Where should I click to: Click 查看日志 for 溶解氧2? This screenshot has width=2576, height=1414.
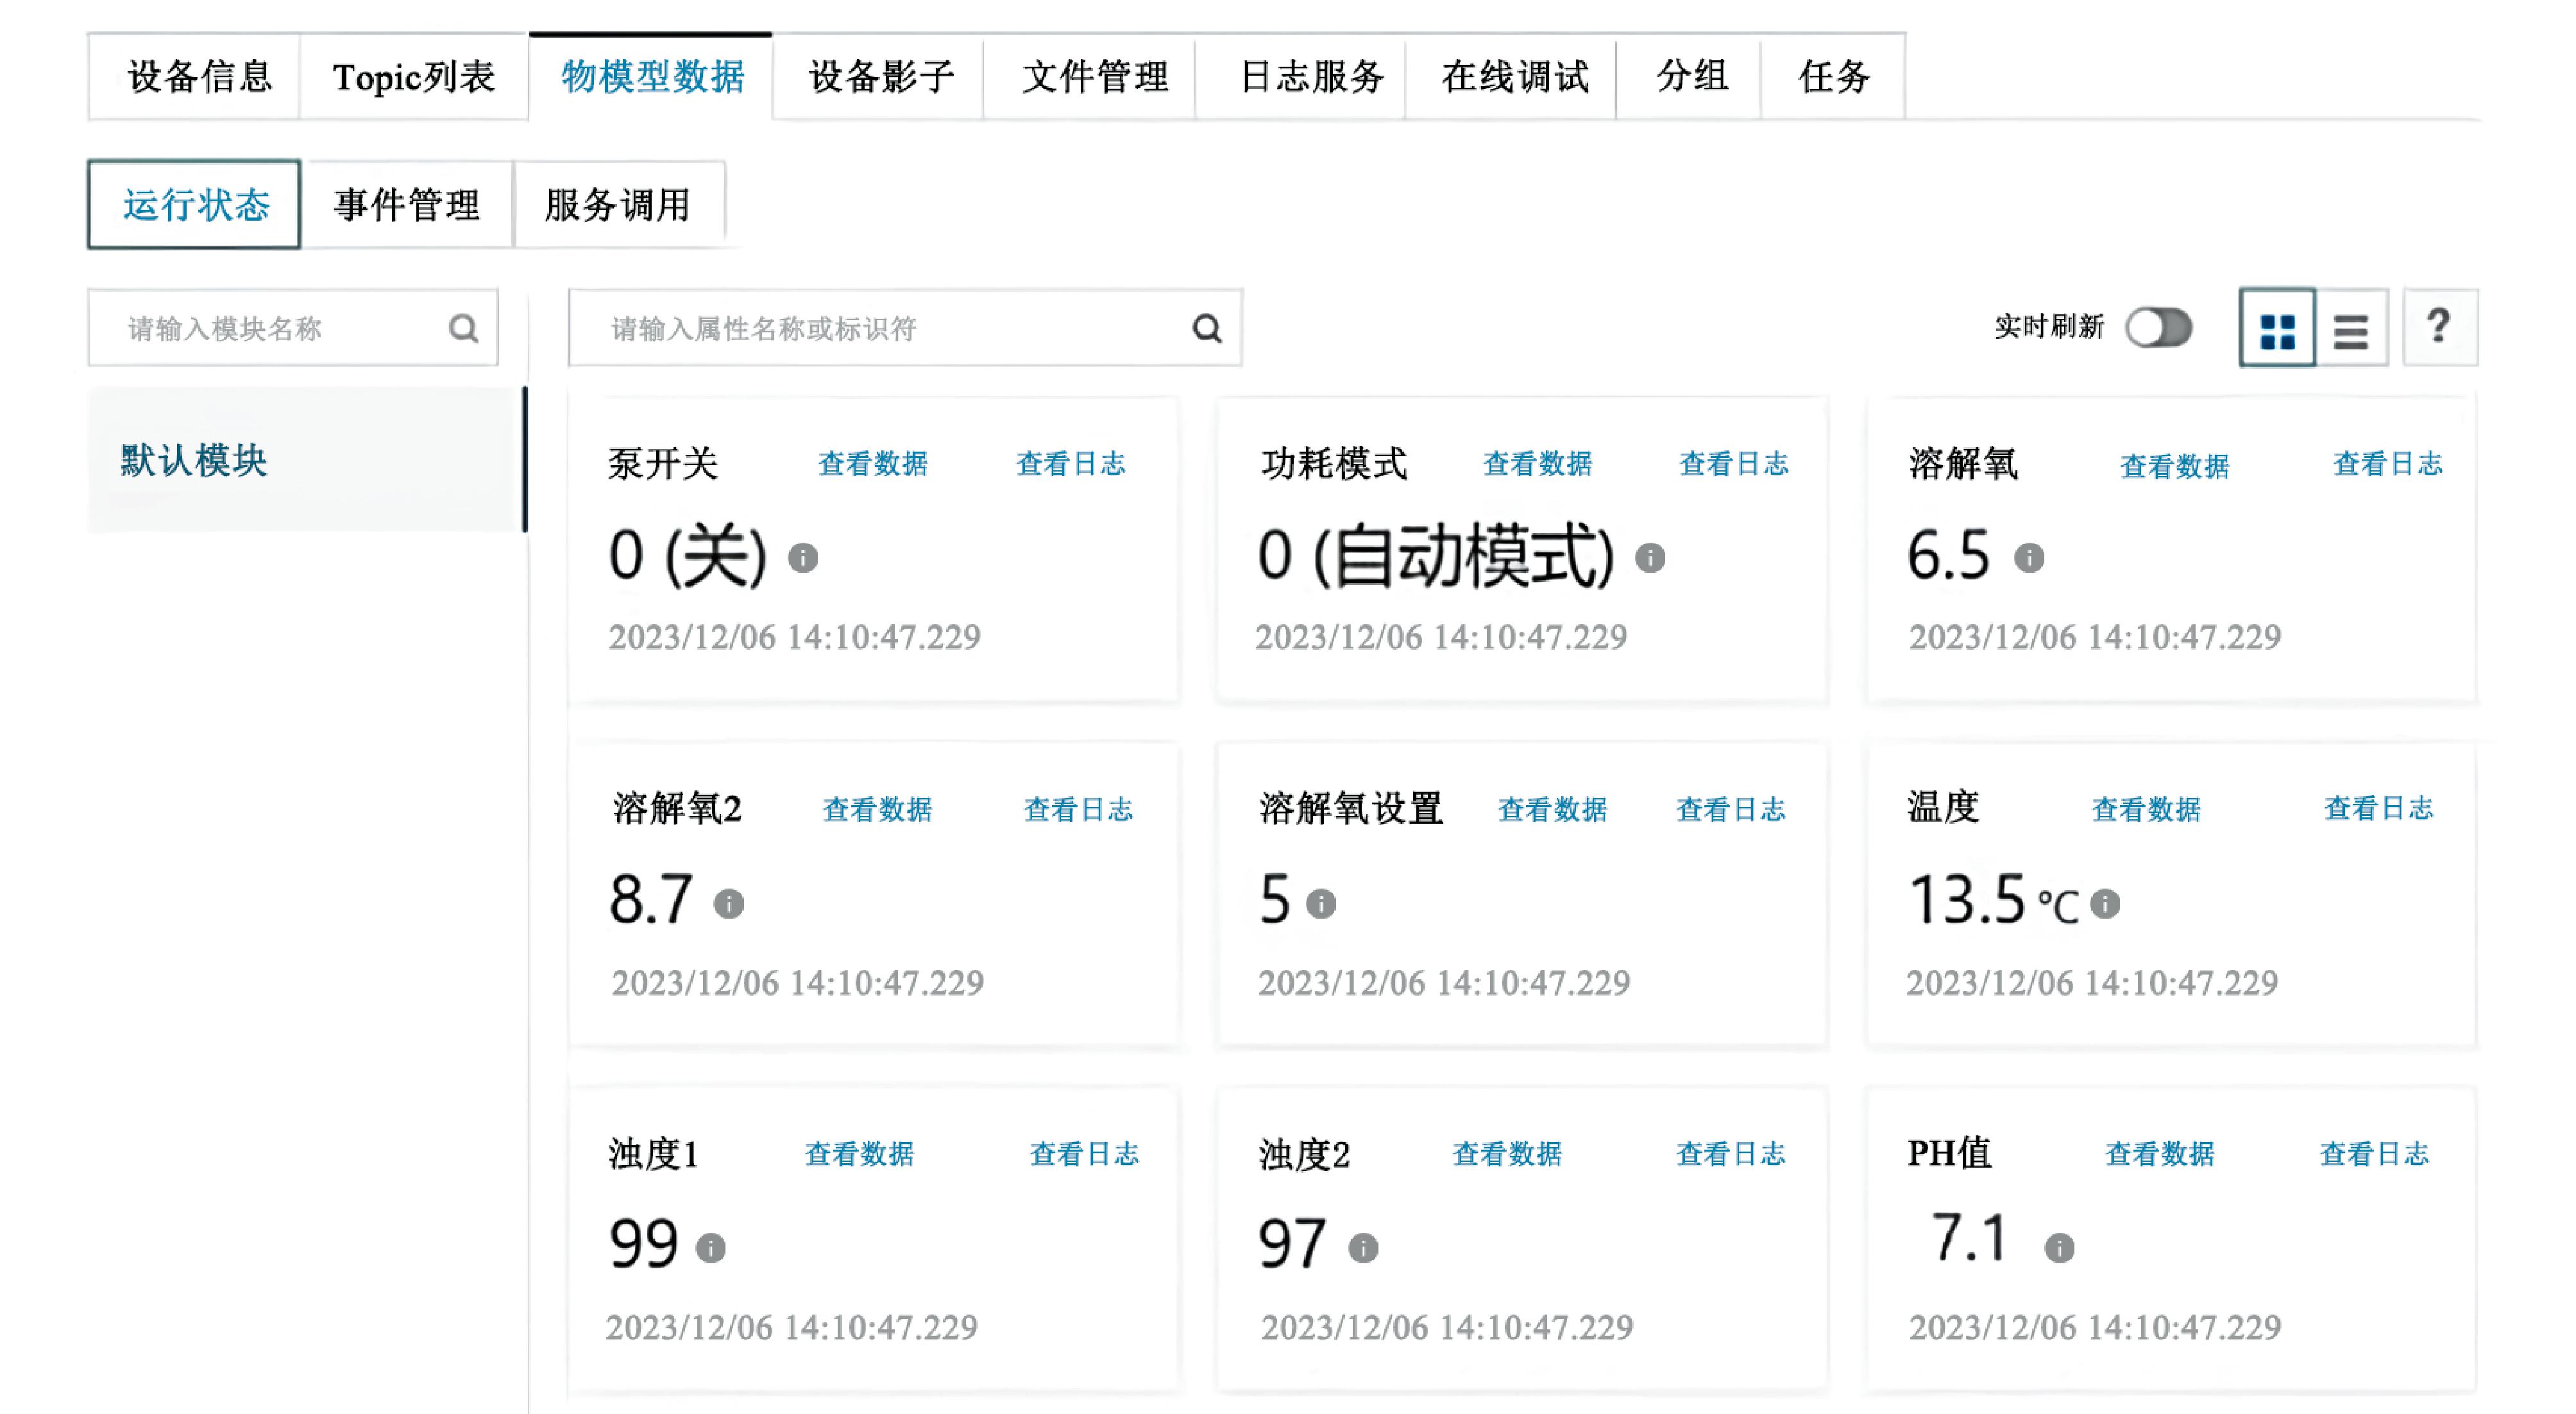pyautogui.click(x=1078, y=809)
